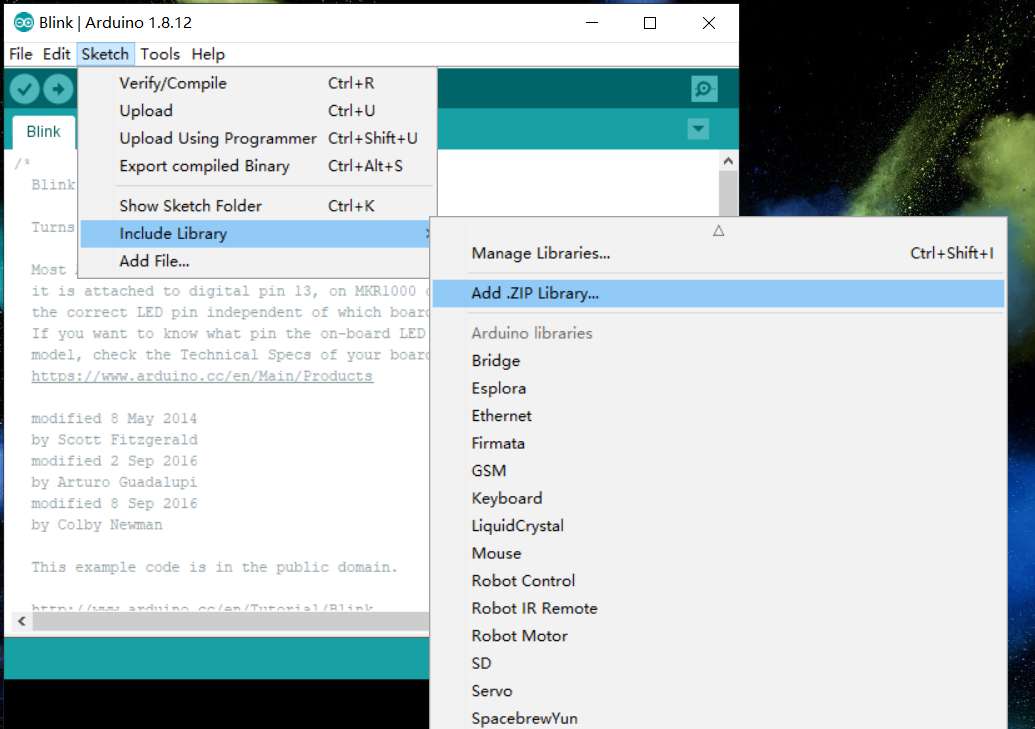Click 'This example code is in the public domain.'
The image size is (1035, 729).
[215, 567]
